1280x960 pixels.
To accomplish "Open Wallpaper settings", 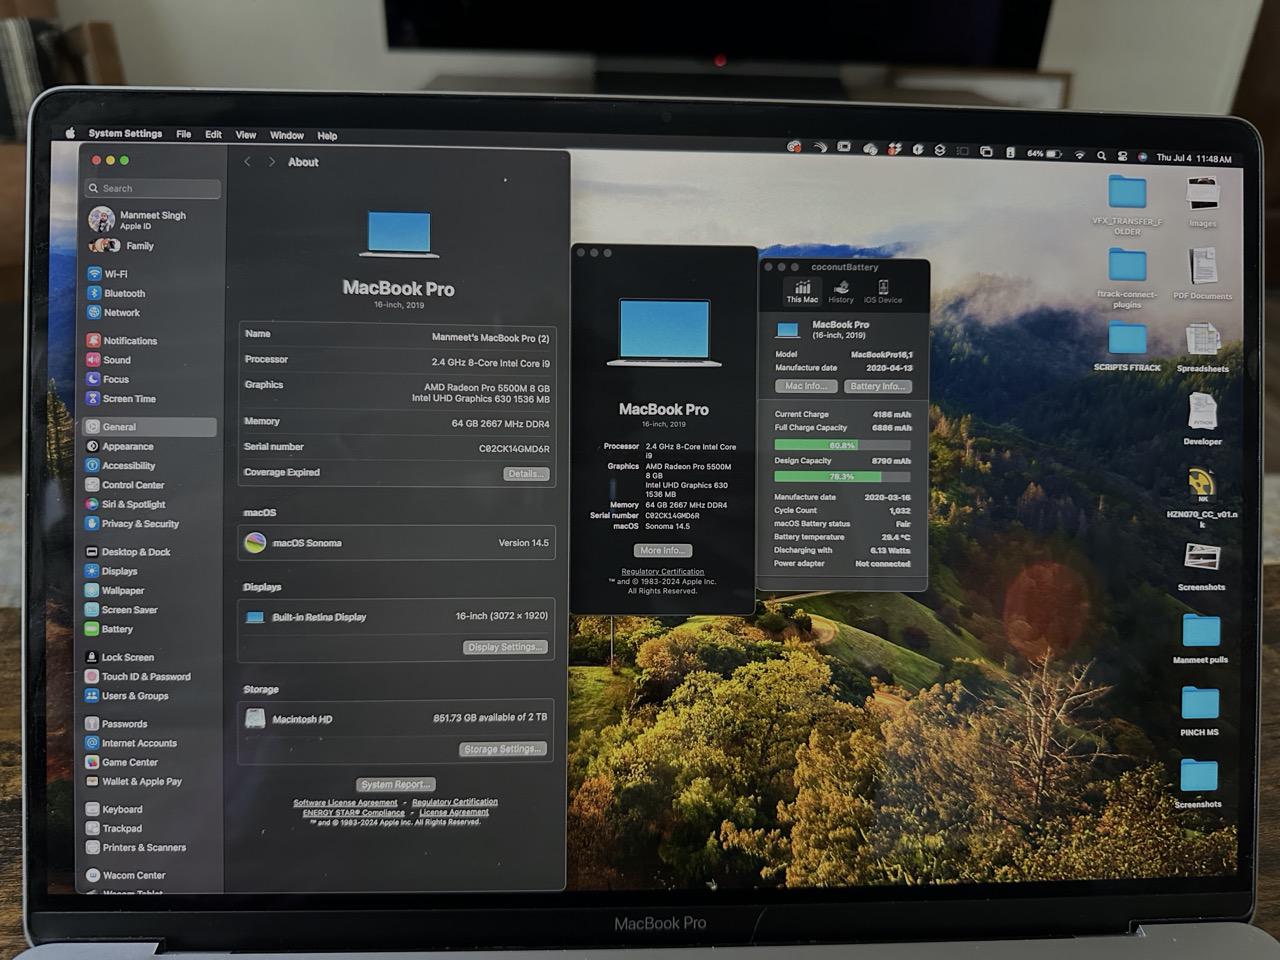I will (115, 590).
